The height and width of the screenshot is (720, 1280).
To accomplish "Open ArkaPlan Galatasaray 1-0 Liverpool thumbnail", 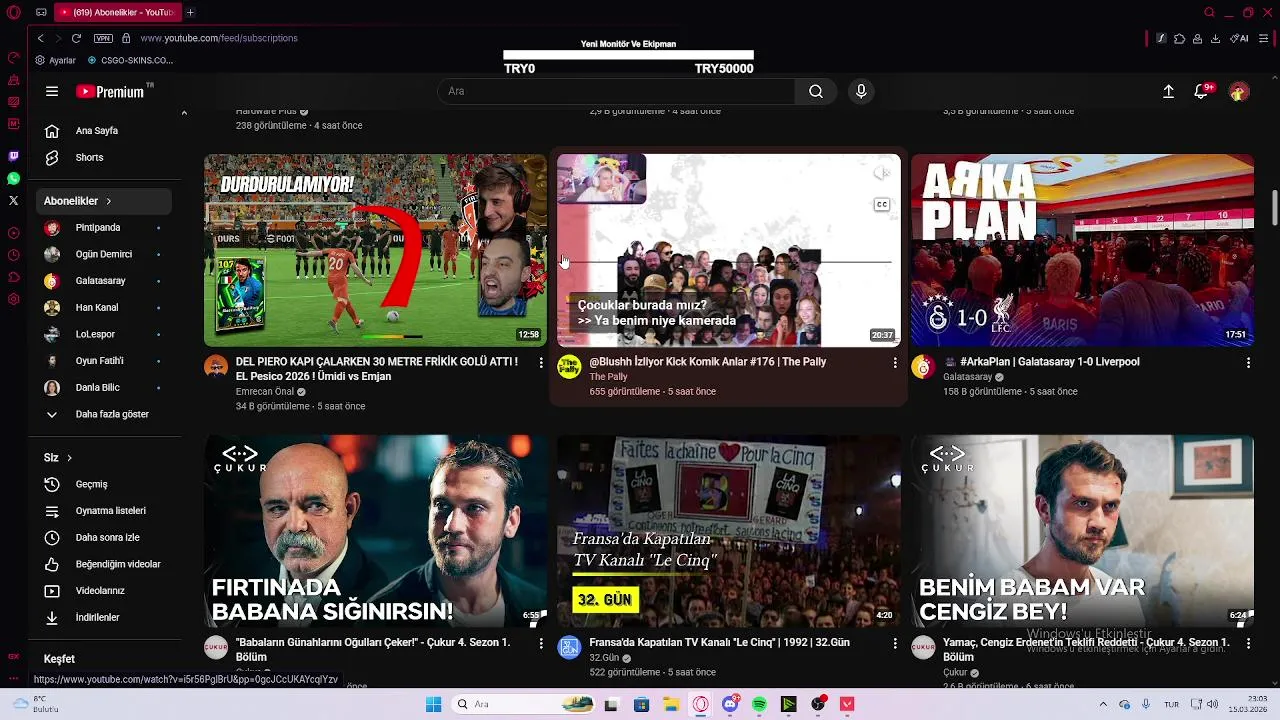I will (x=1082, y=250).
